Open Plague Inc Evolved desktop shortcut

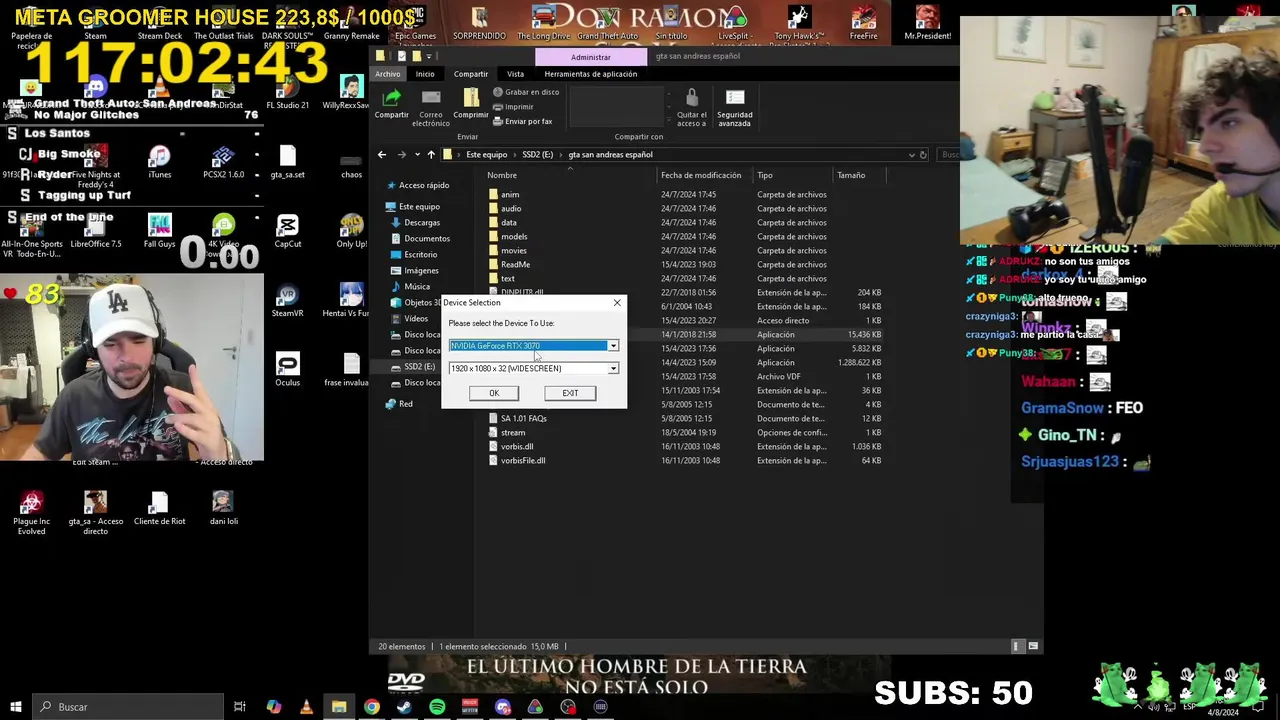[x=31, y=513]
